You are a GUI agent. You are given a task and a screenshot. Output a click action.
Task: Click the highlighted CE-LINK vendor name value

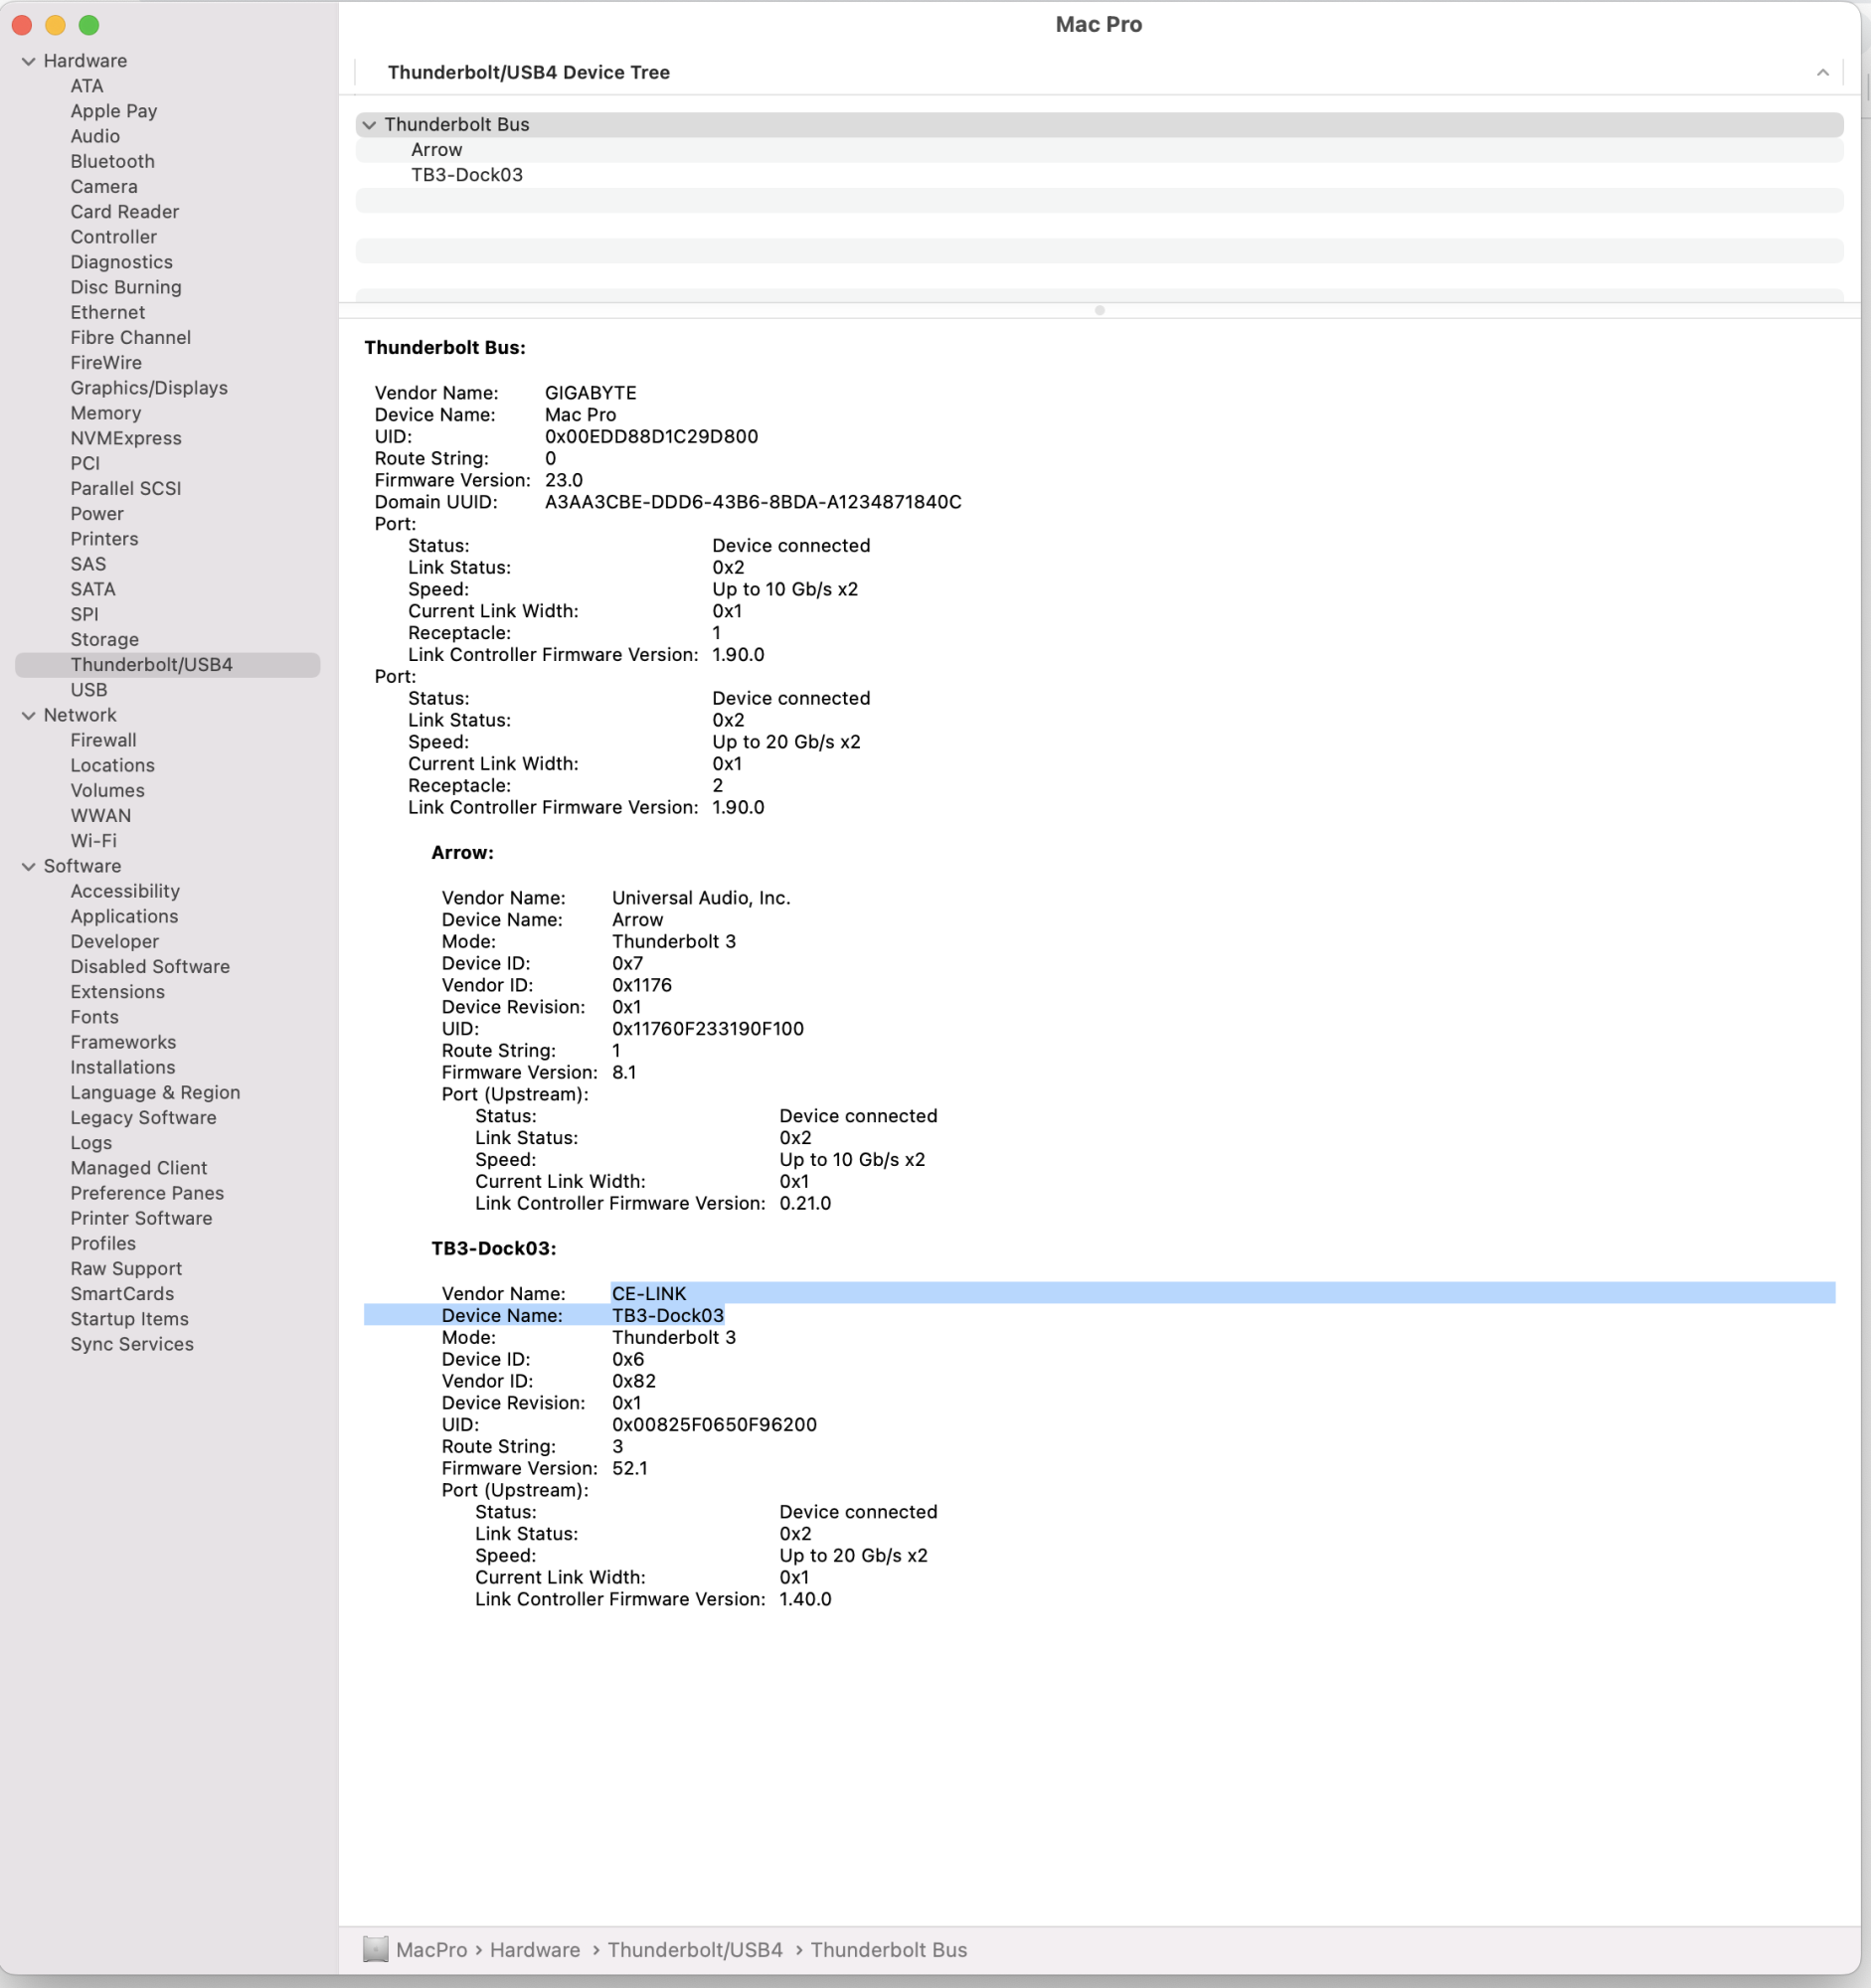649,1293
